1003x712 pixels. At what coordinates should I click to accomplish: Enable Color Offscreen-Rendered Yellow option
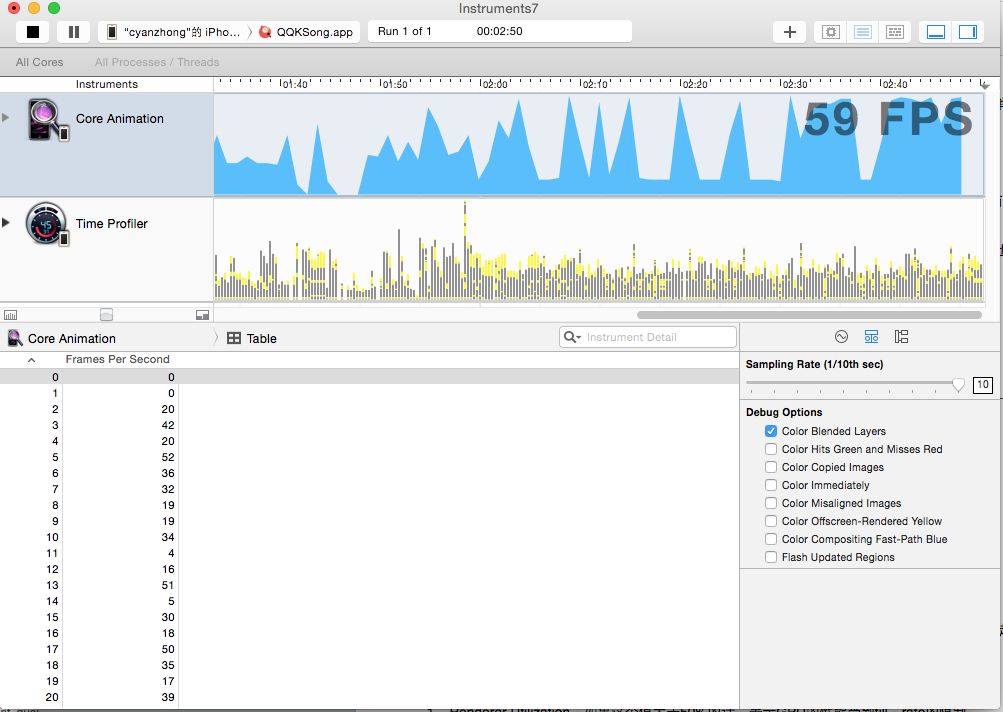771,521
